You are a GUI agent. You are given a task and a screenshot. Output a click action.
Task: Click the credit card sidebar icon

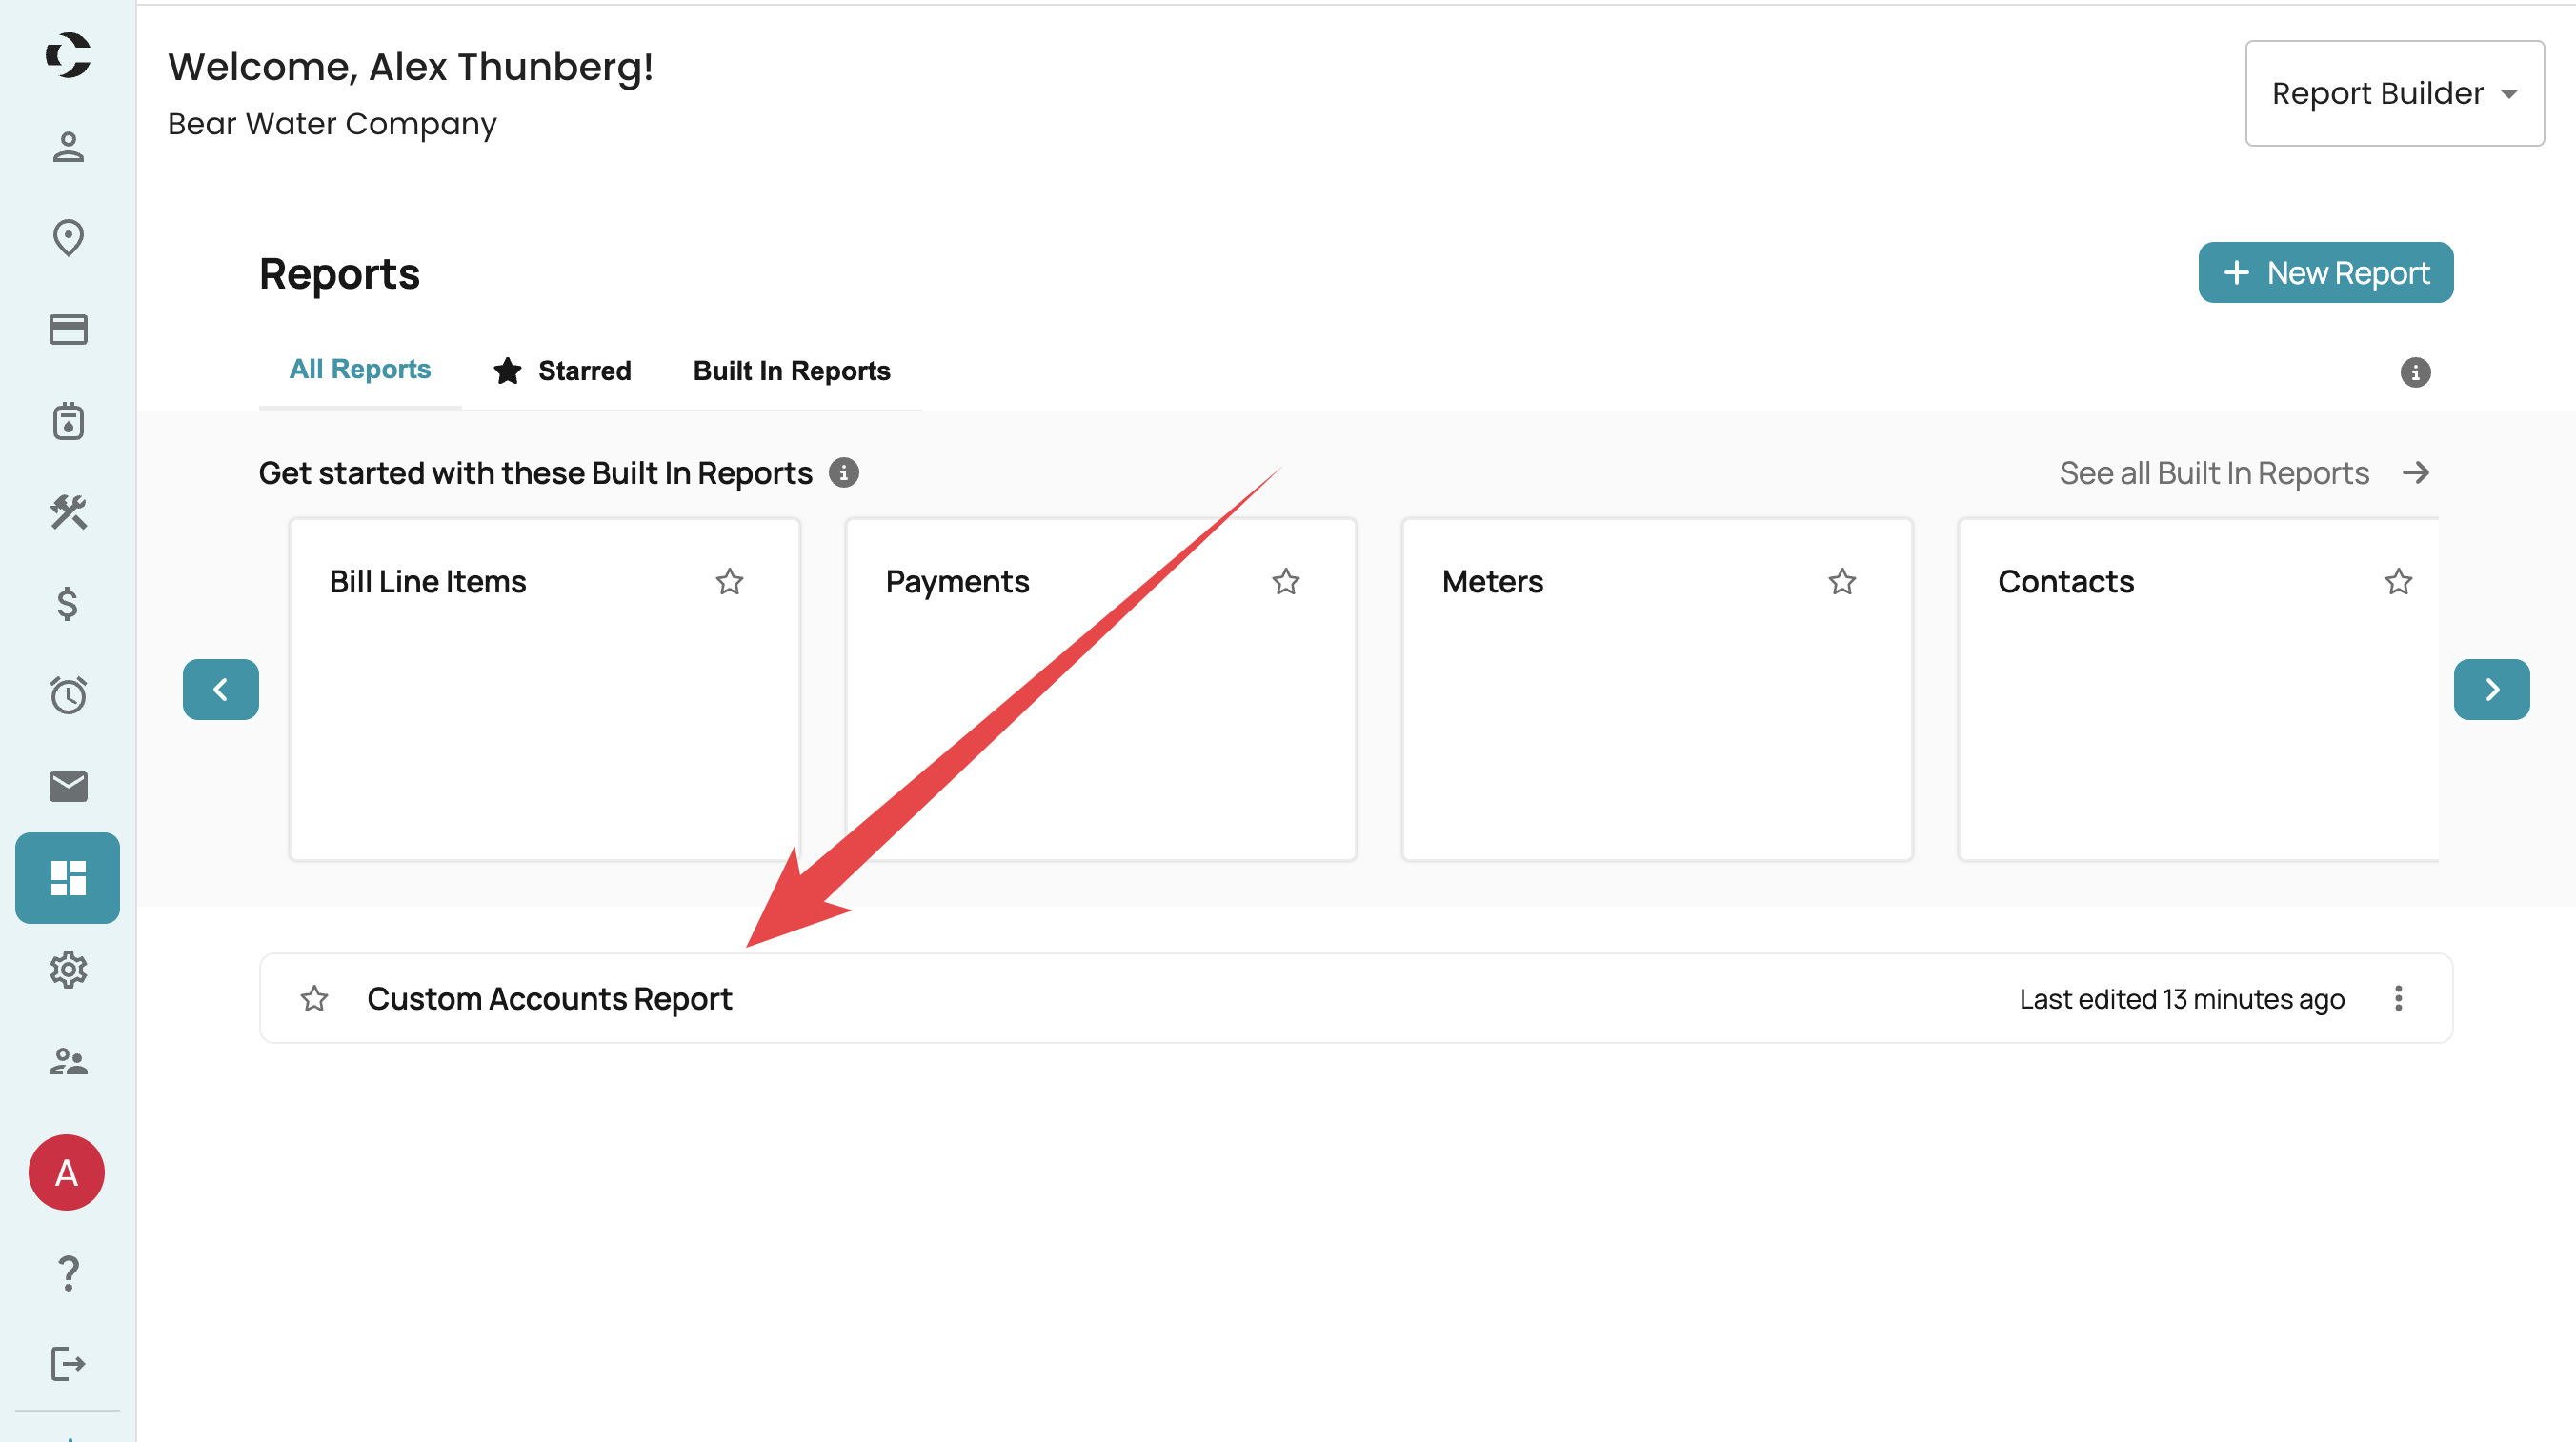(68, 329)
